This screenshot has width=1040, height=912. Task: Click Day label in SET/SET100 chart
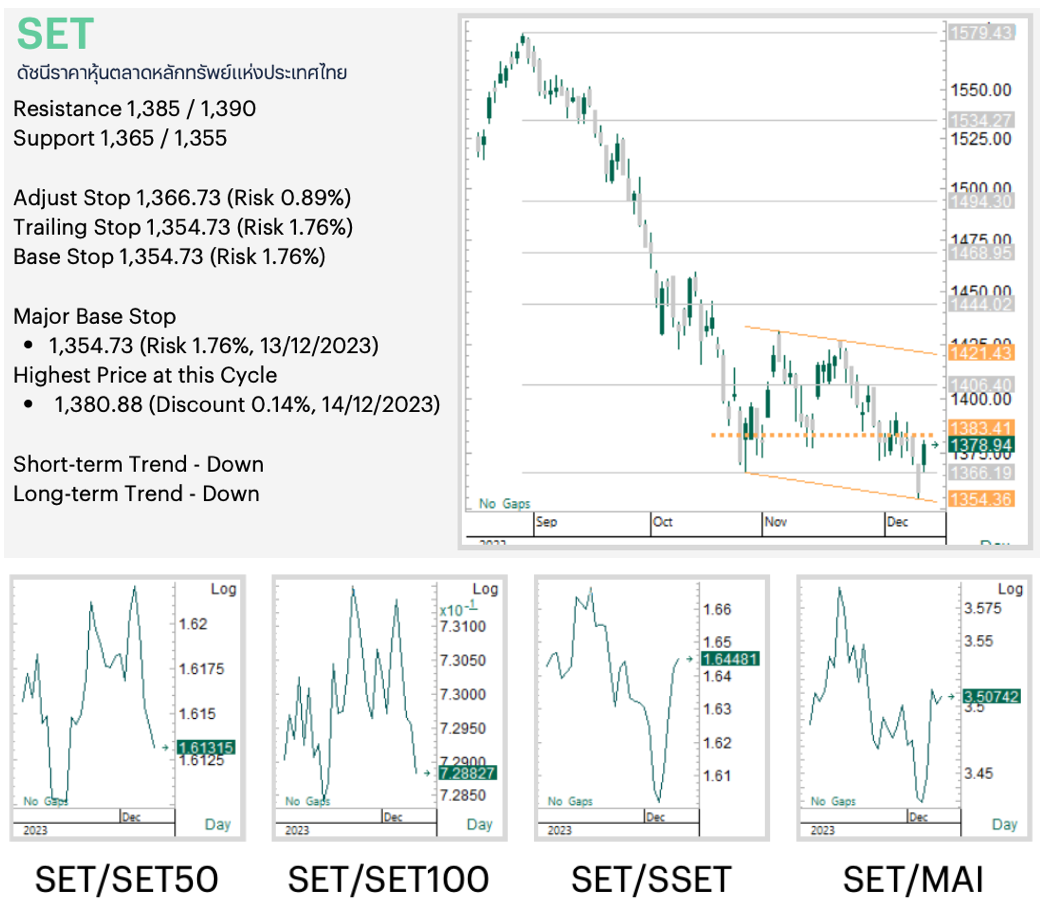pyautogui.click(x=480, y=824)
